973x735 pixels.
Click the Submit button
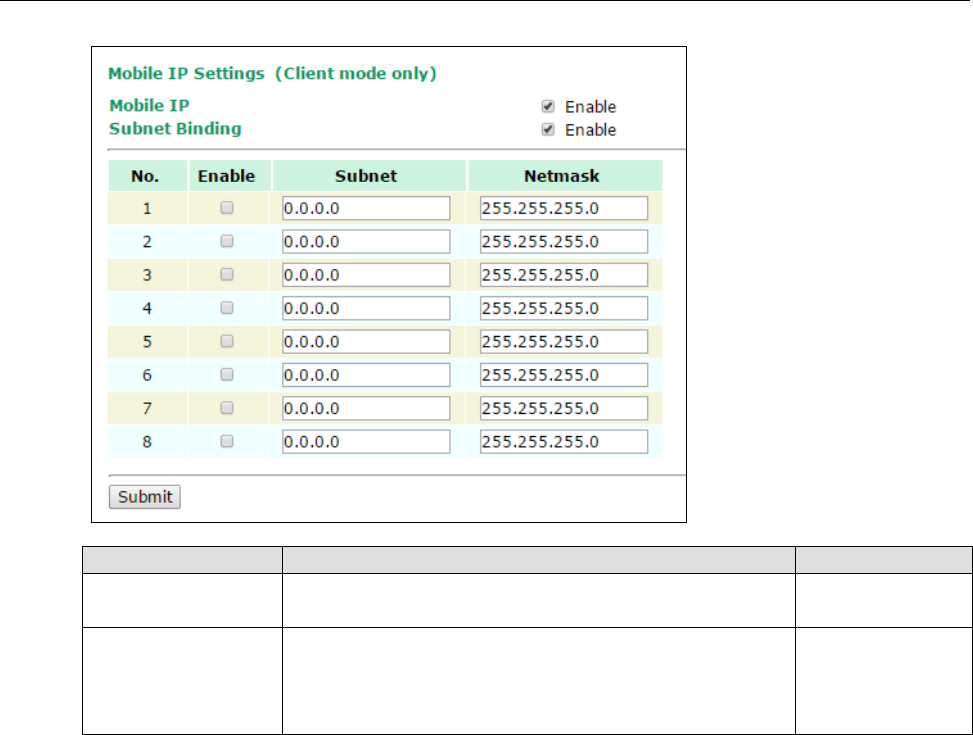click(145, 497)
